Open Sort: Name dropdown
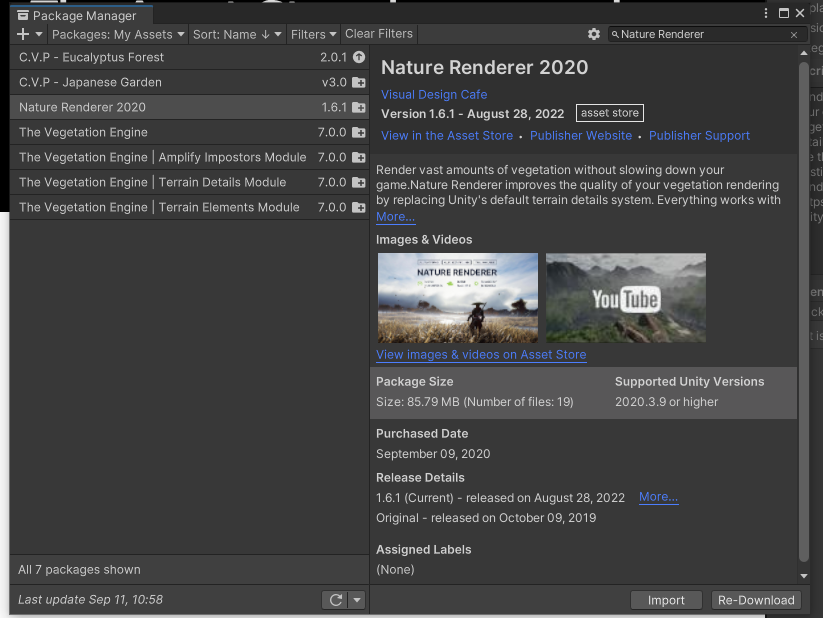 point(237,35)
